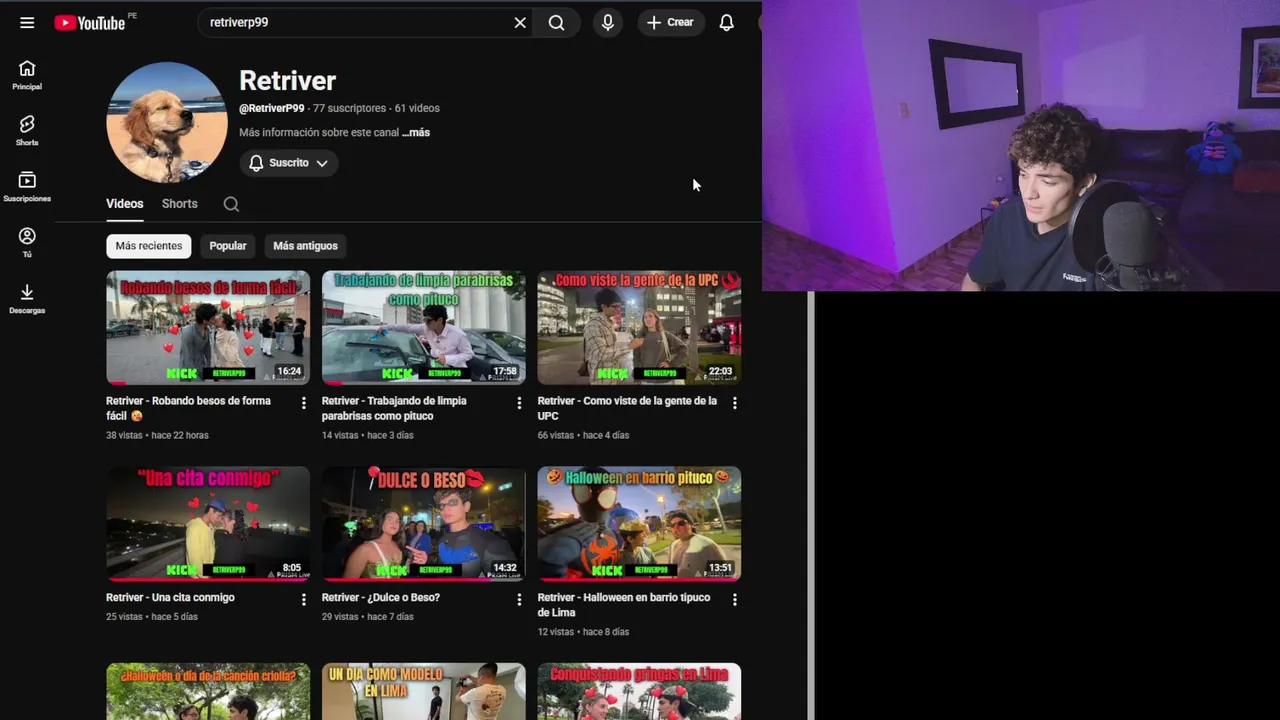Open the notifications bell

(727, 22)
